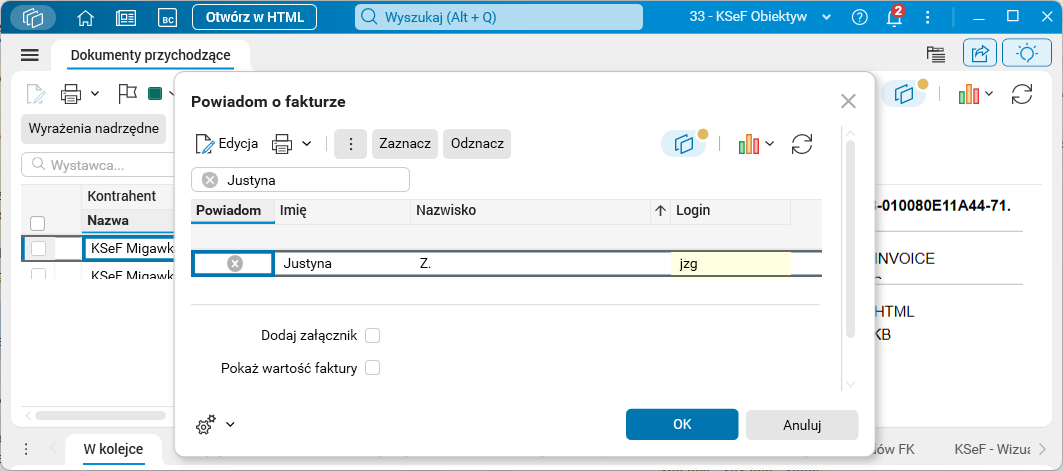The image size is (1063, 471).
Task: Expand background window's chart dropdown arrow
Action: tap(989, 94)
